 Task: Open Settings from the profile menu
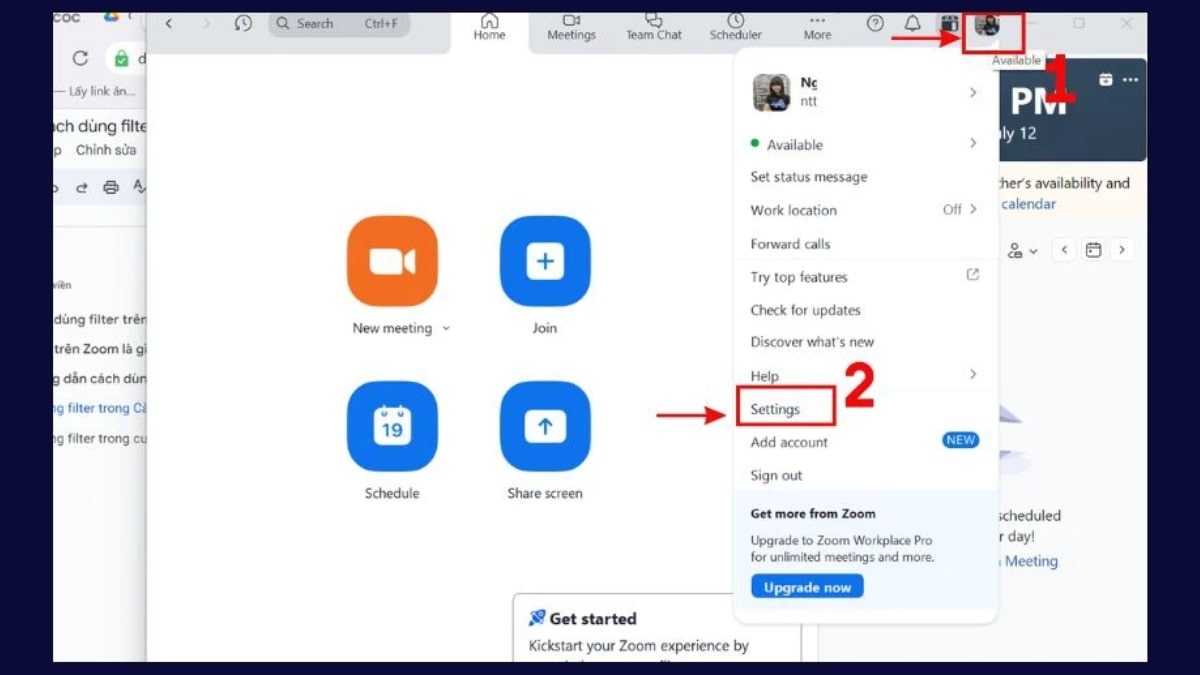click(775, 409)
